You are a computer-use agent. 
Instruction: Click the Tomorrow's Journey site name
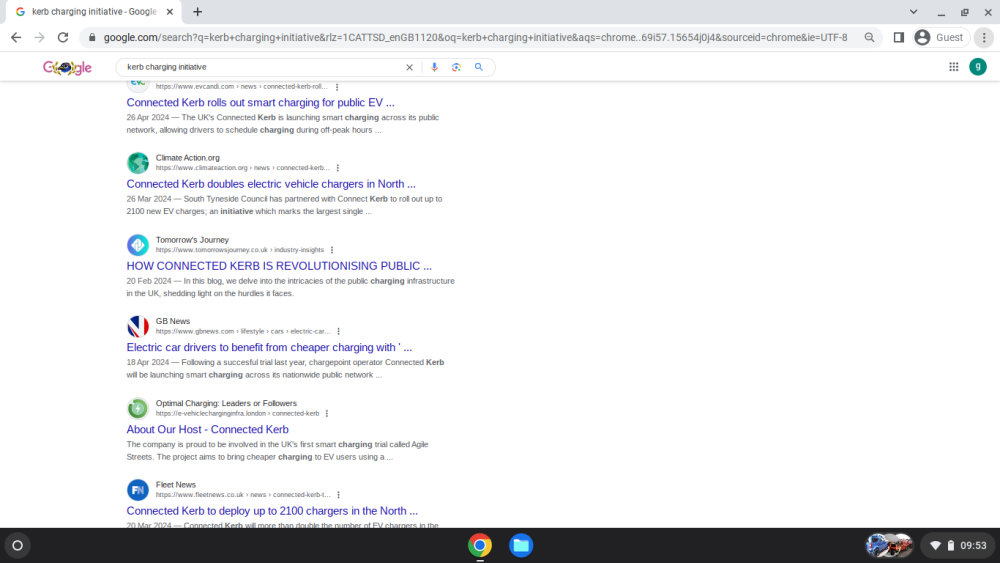pos(192,240)
